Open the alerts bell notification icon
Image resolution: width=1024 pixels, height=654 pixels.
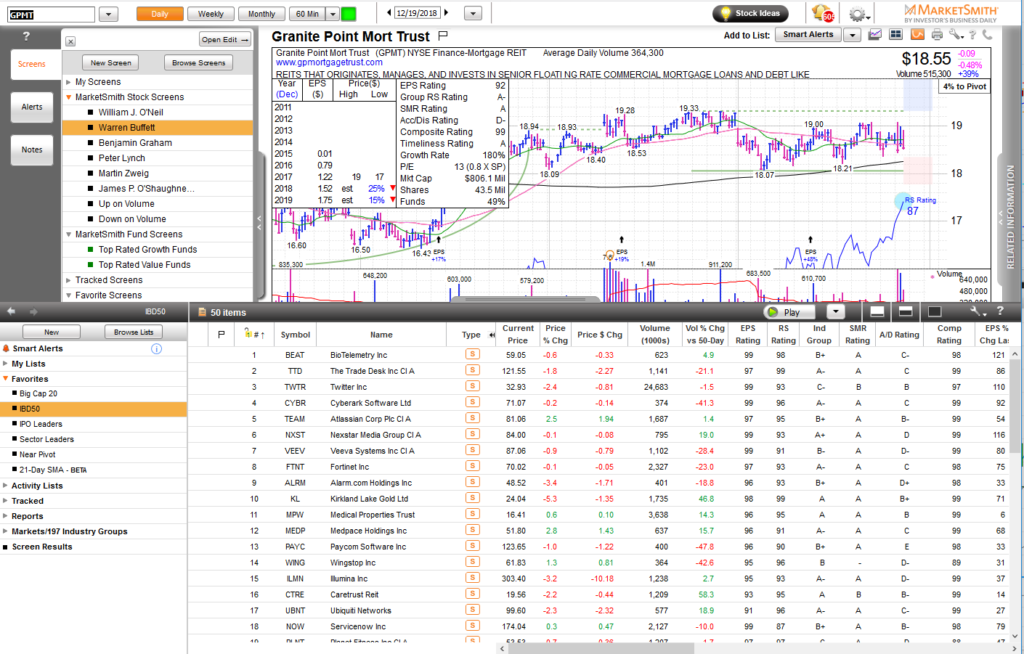point(822,13)
